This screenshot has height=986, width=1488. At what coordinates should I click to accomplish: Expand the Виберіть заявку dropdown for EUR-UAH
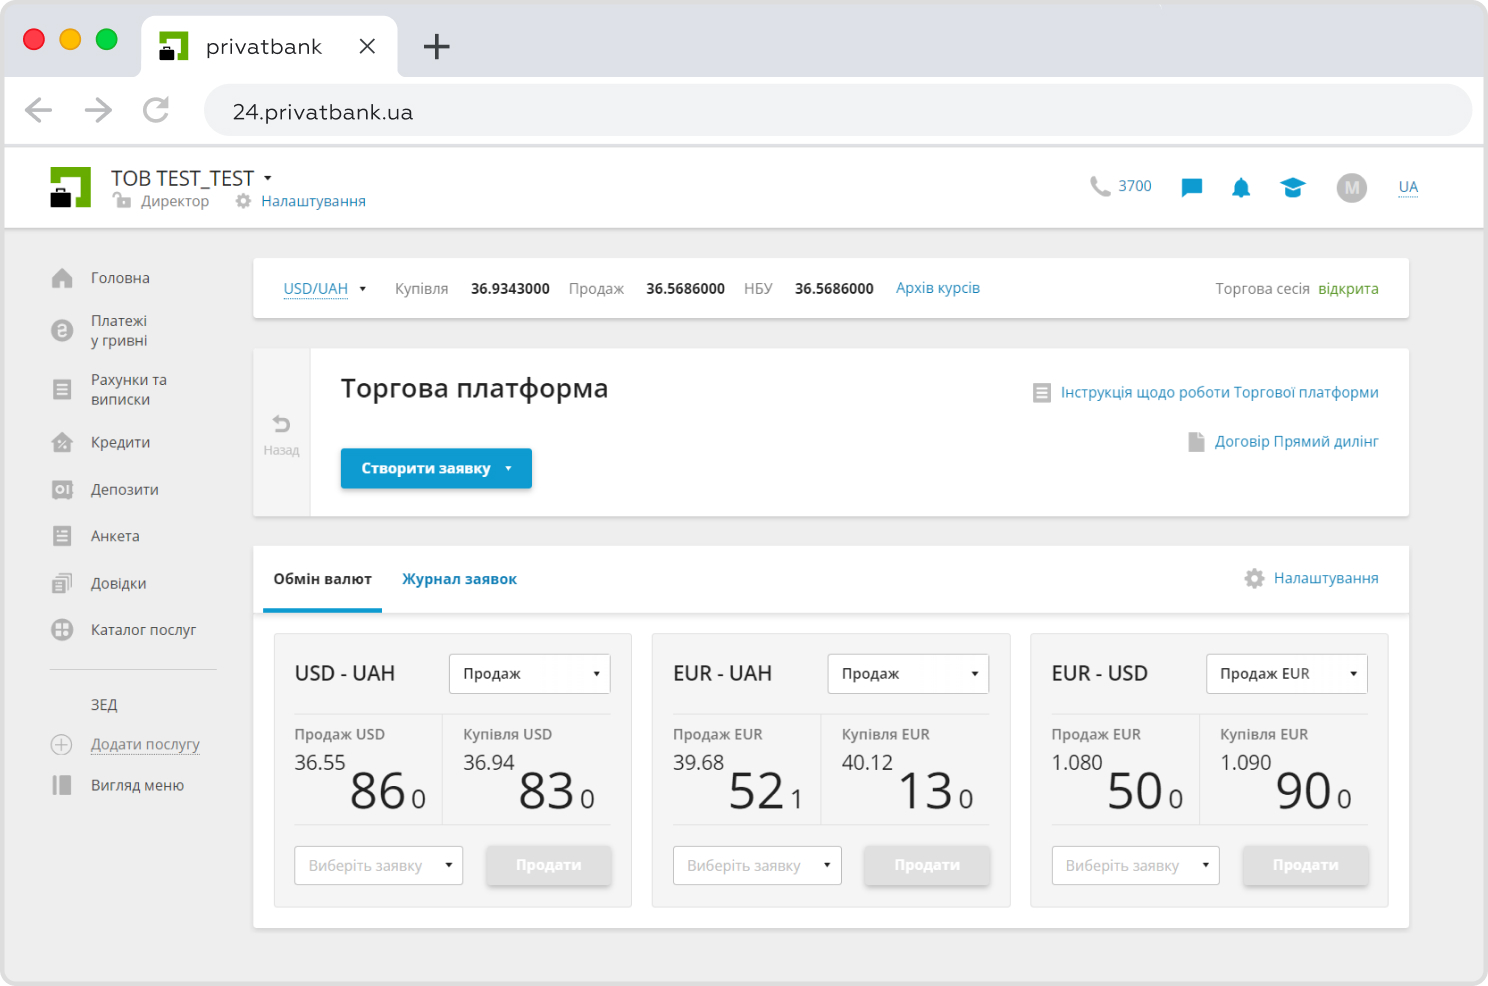point(757,865)
